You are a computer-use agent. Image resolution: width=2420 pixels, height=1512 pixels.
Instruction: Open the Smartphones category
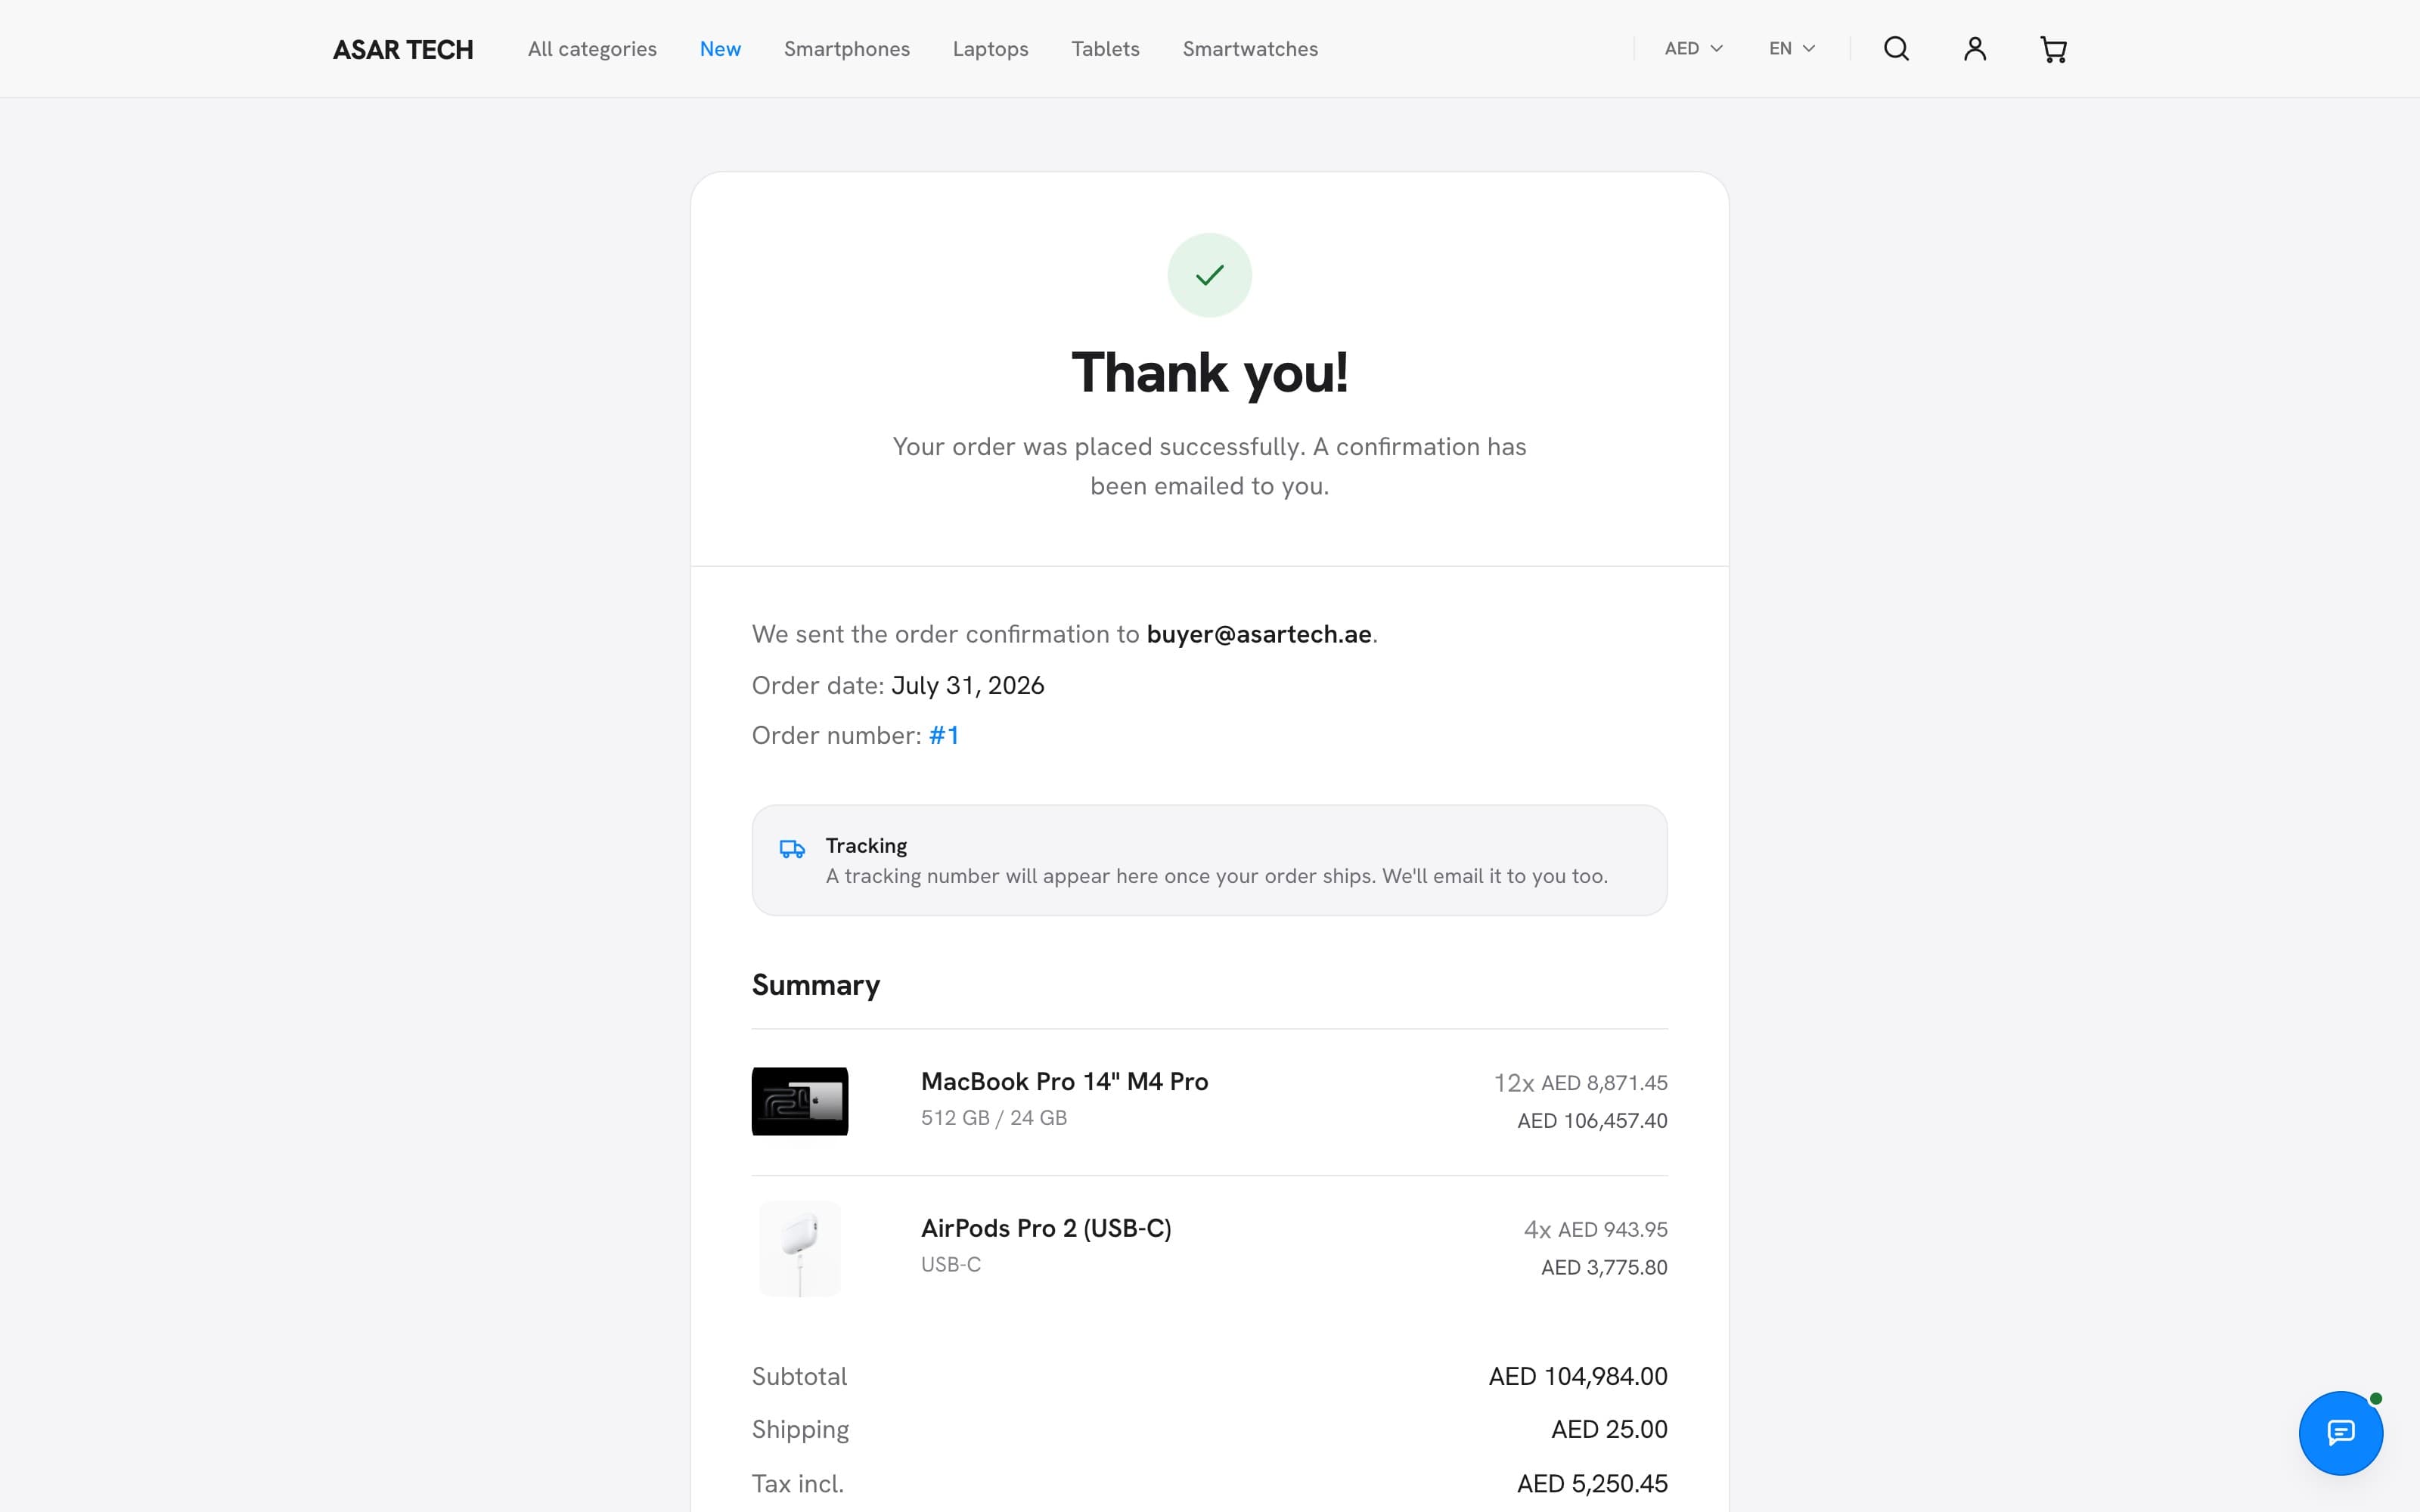846,49
